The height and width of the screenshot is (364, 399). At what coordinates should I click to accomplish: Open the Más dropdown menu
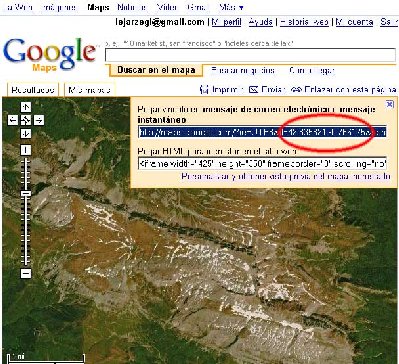tap(231, 7)
